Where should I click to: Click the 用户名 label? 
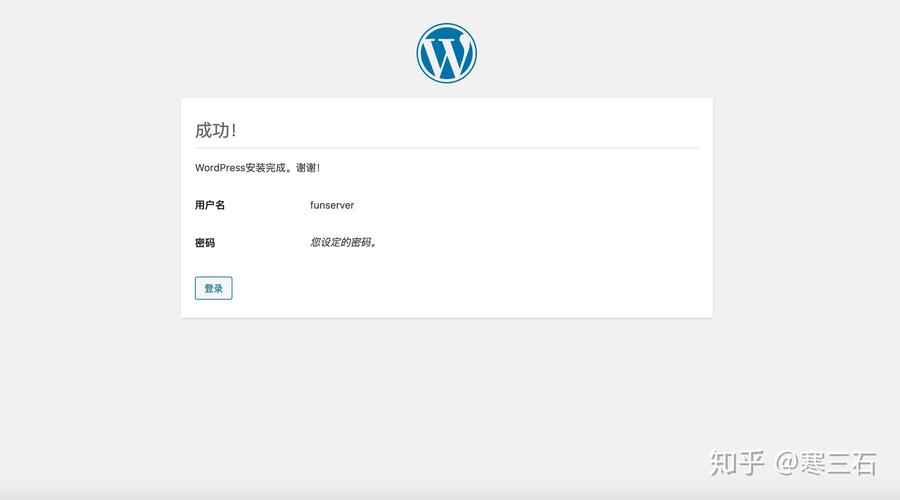(210, 205)
